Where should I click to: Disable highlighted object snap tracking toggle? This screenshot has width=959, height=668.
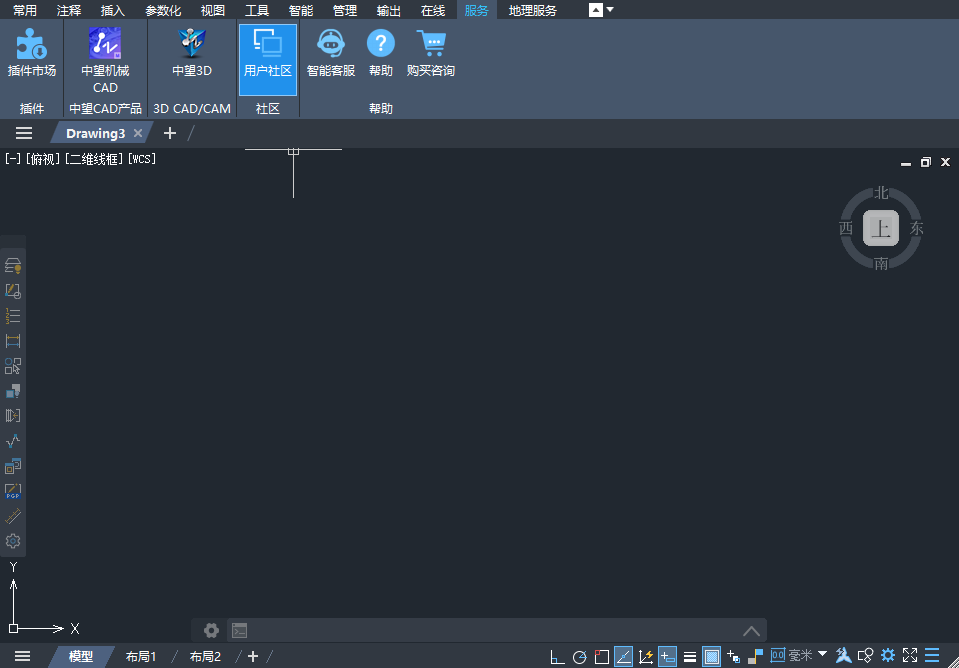(x=623, y=657)
